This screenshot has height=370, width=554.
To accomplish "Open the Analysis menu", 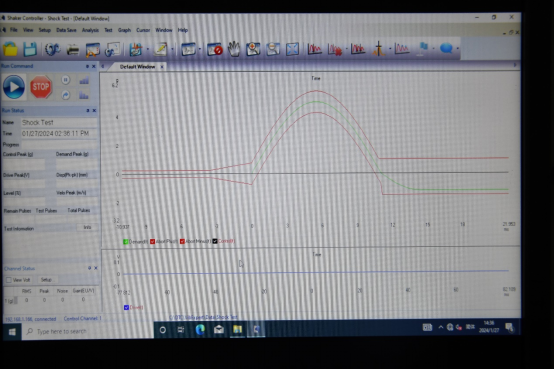I will [90, 30].
